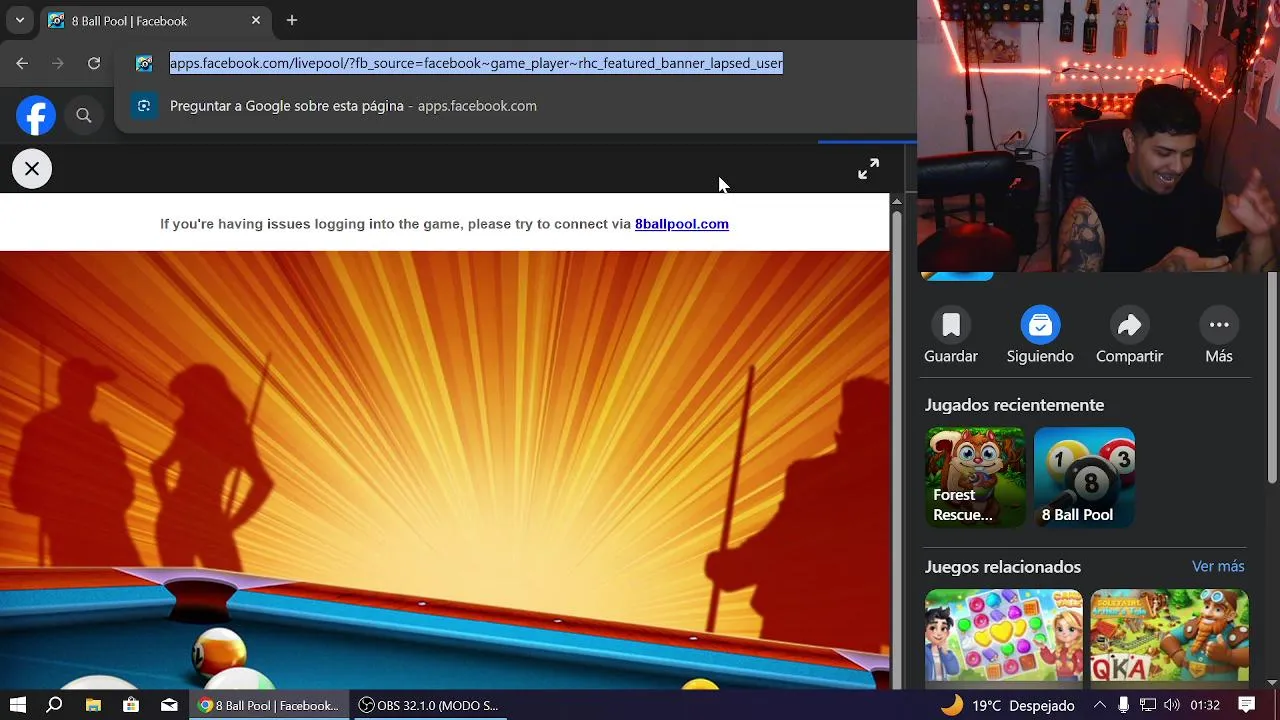
Task: Click the Guardar bookmark button
Action: click(951, 336)
